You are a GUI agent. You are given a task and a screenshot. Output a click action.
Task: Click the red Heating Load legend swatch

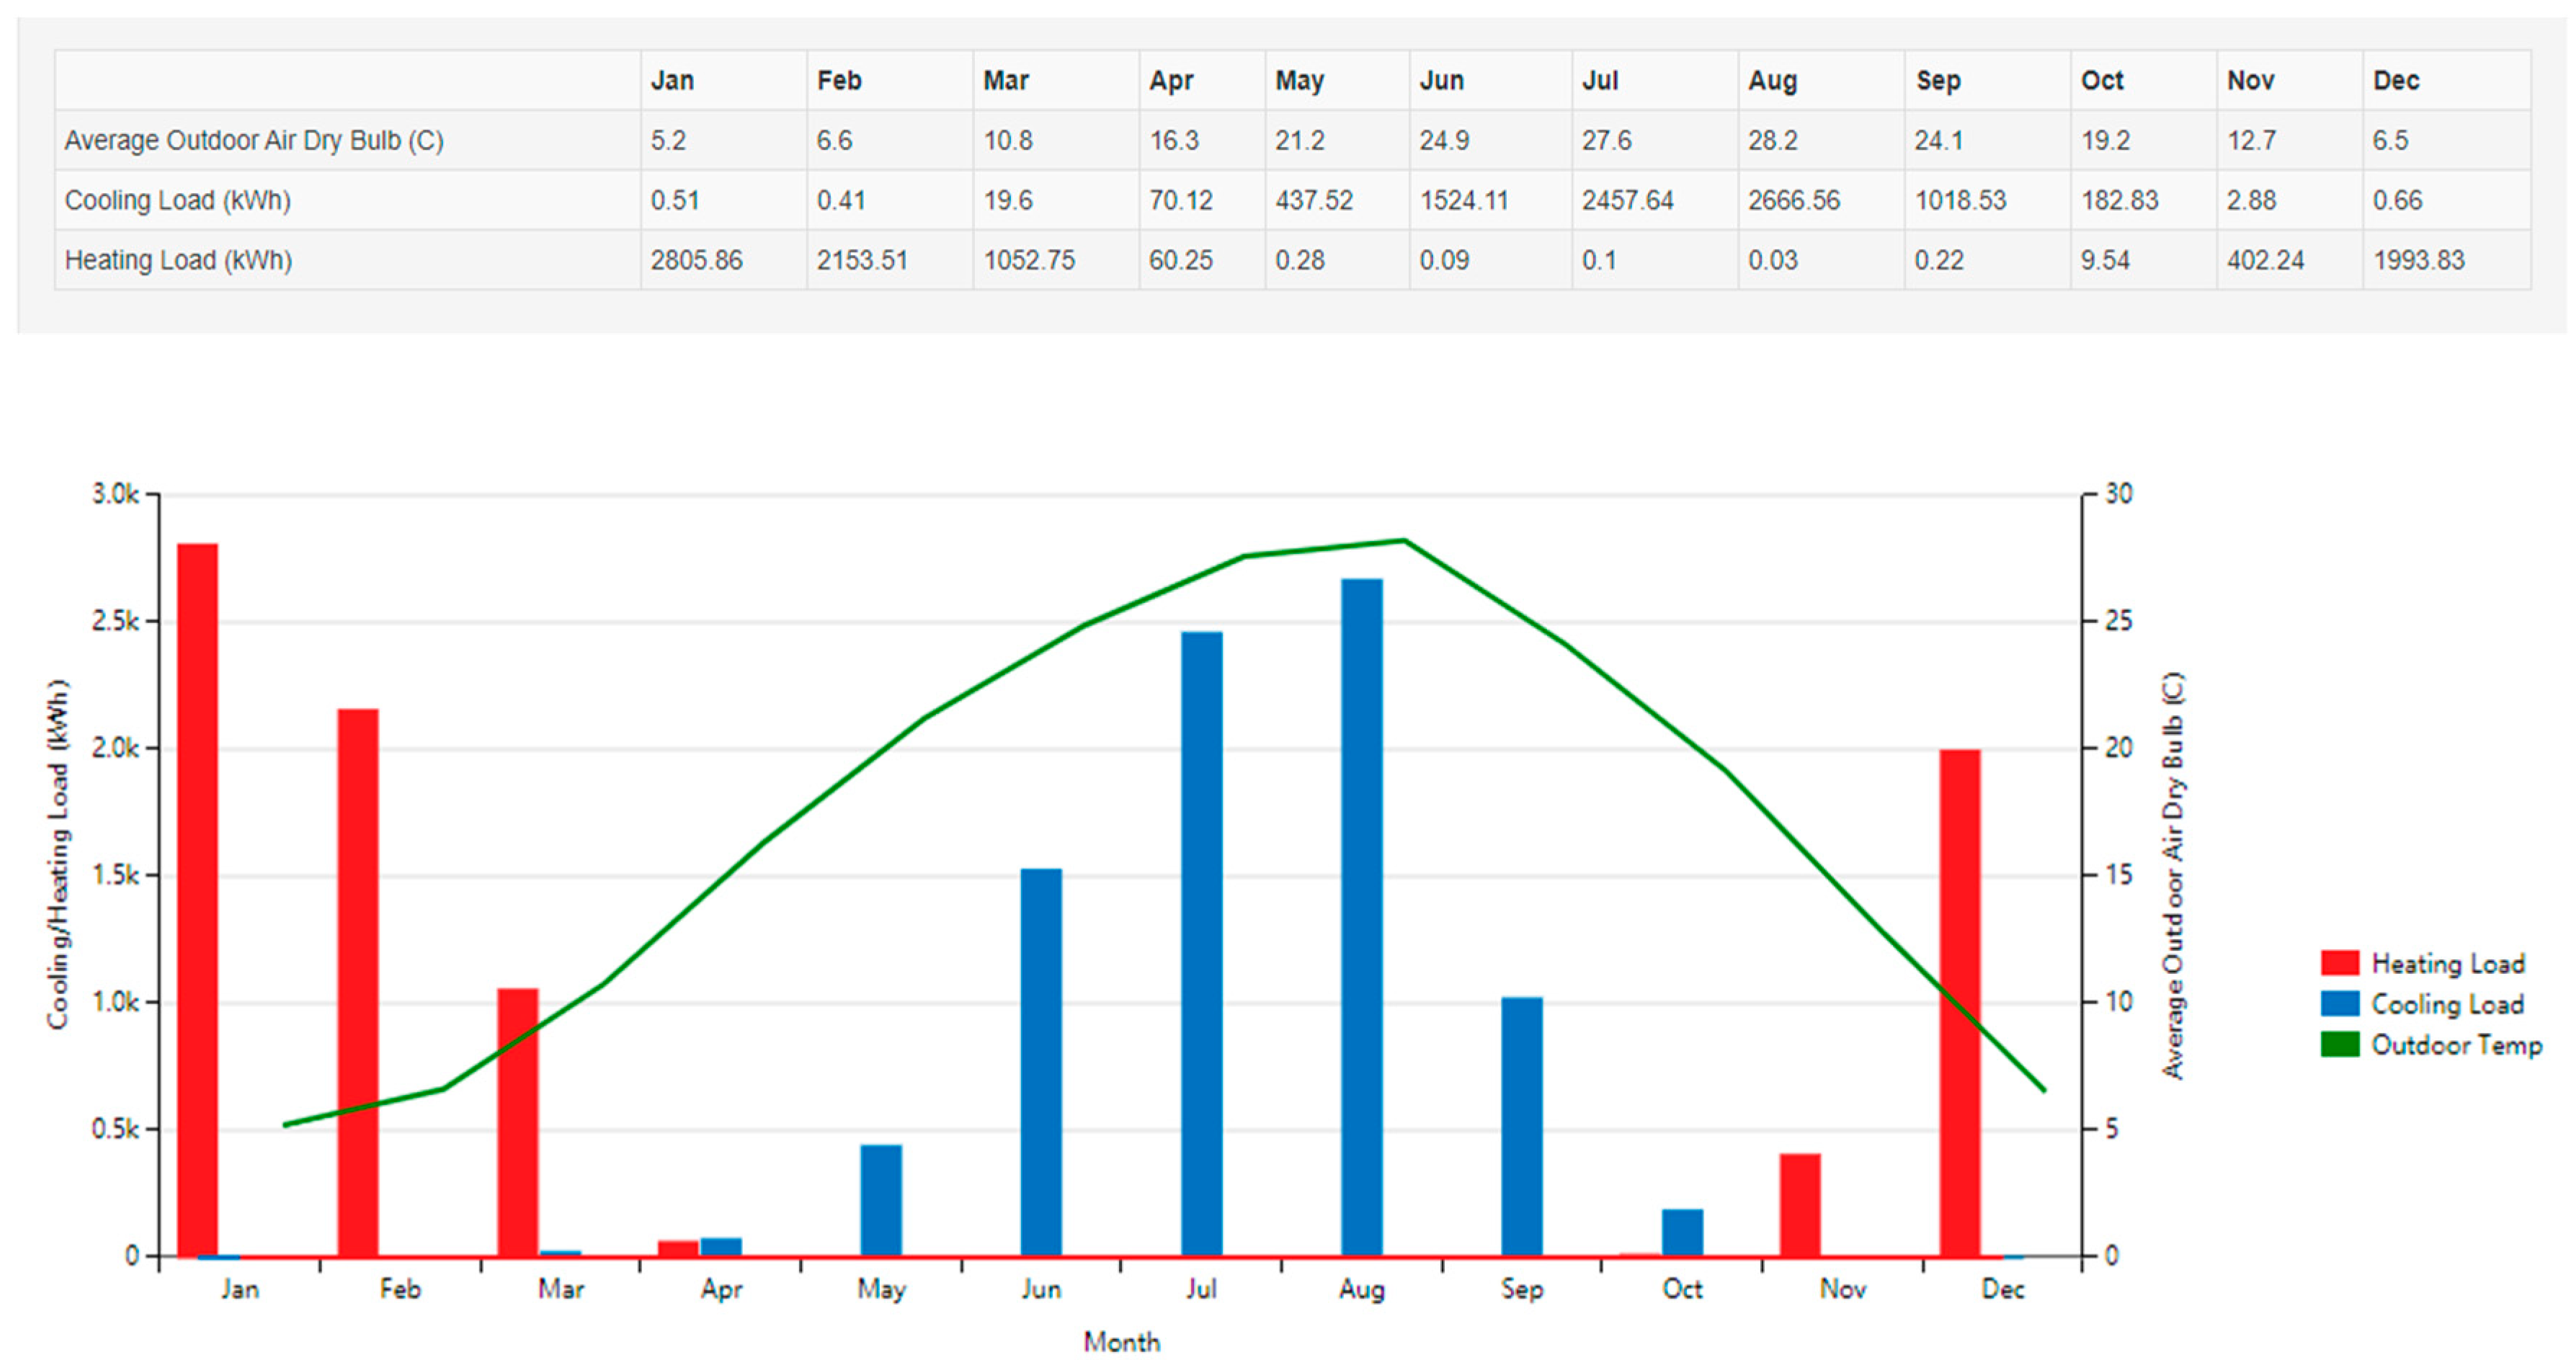[2339, 963]
